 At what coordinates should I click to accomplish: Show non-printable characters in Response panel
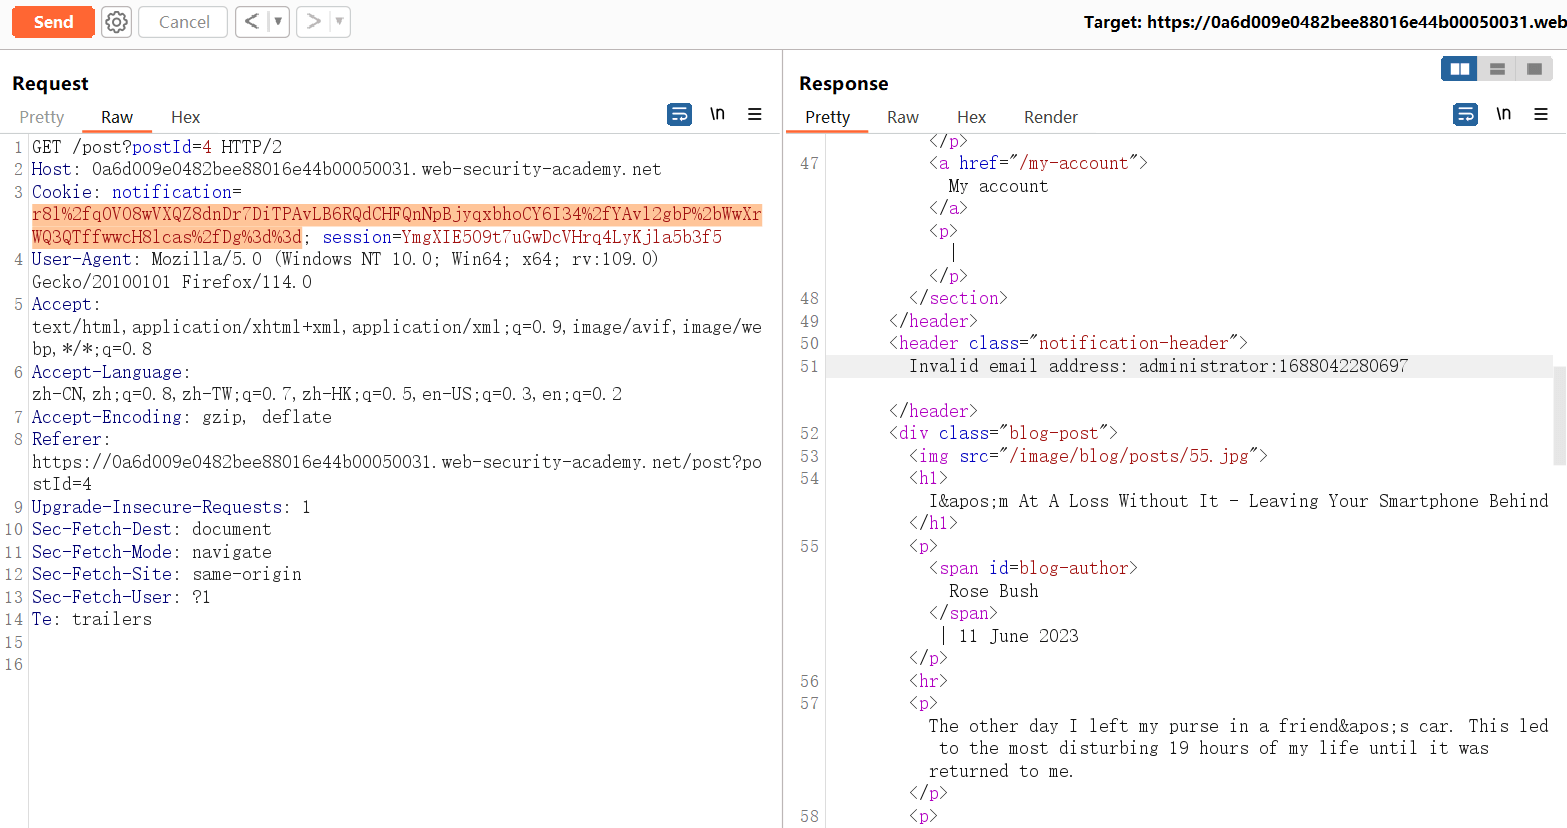[1503, 115]
